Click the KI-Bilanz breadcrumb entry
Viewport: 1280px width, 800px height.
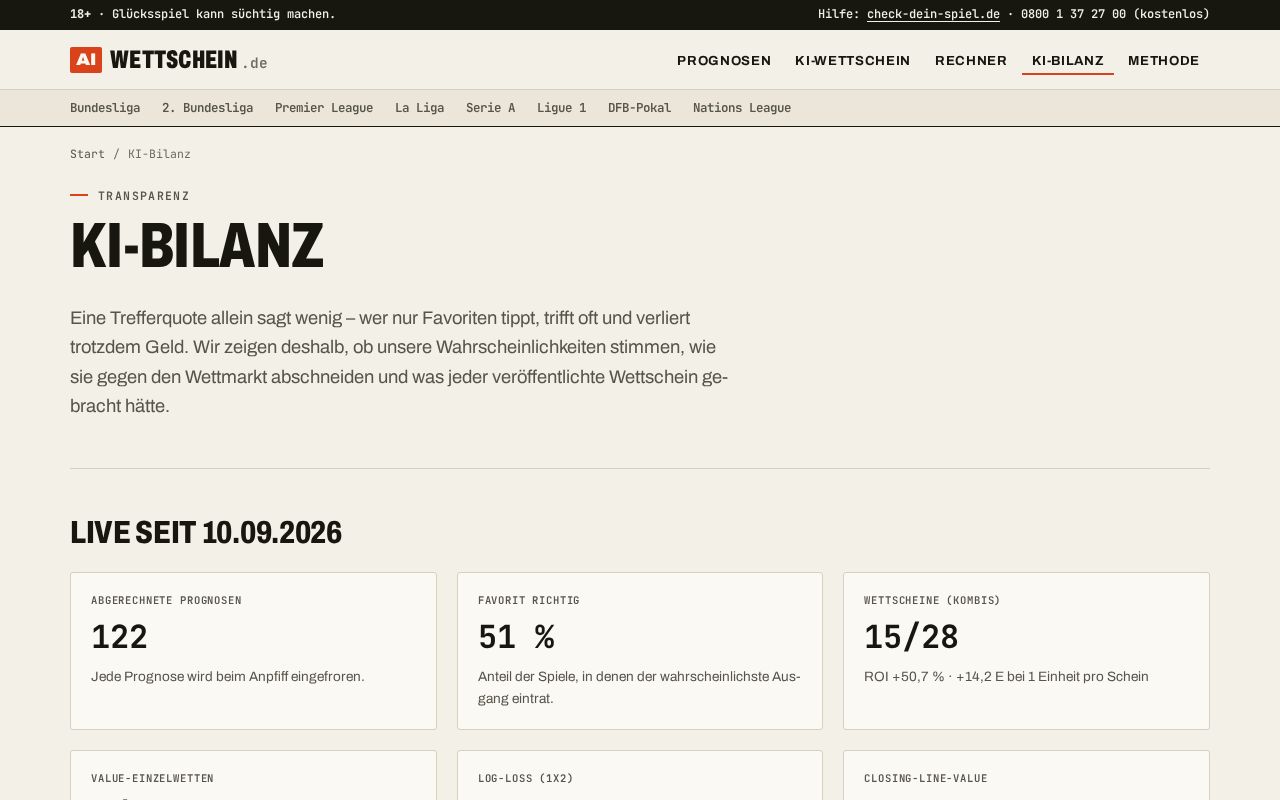click(159, 154)
